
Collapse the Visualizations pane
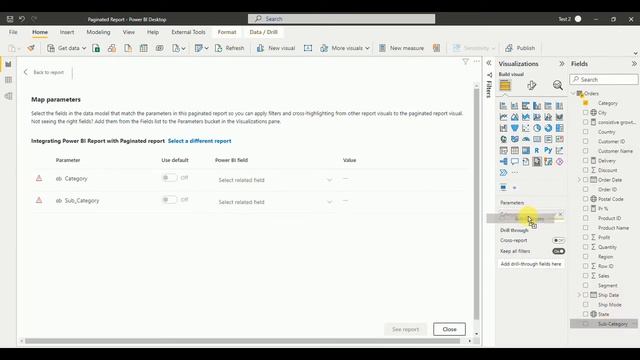point(562,64)
